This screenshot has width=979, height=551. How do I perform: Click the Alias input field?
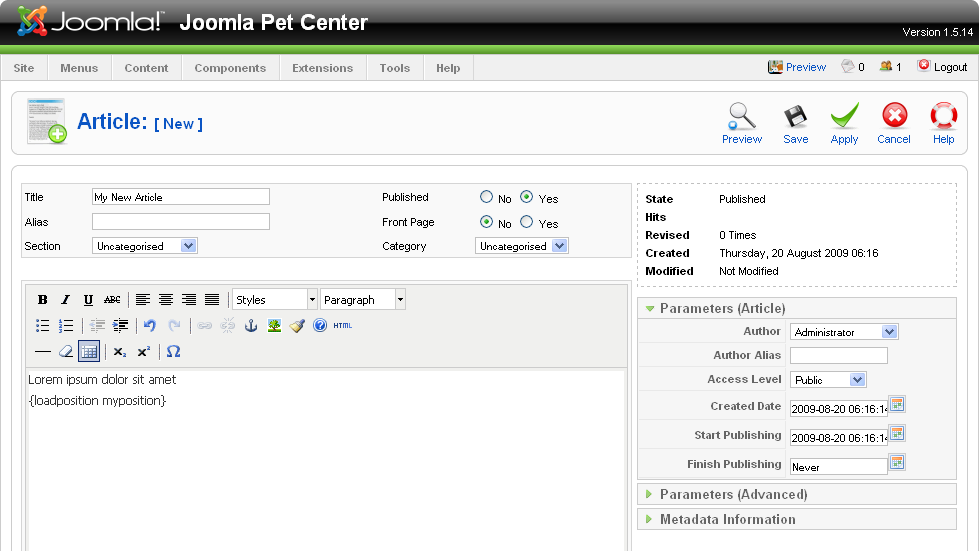[181, 222]
